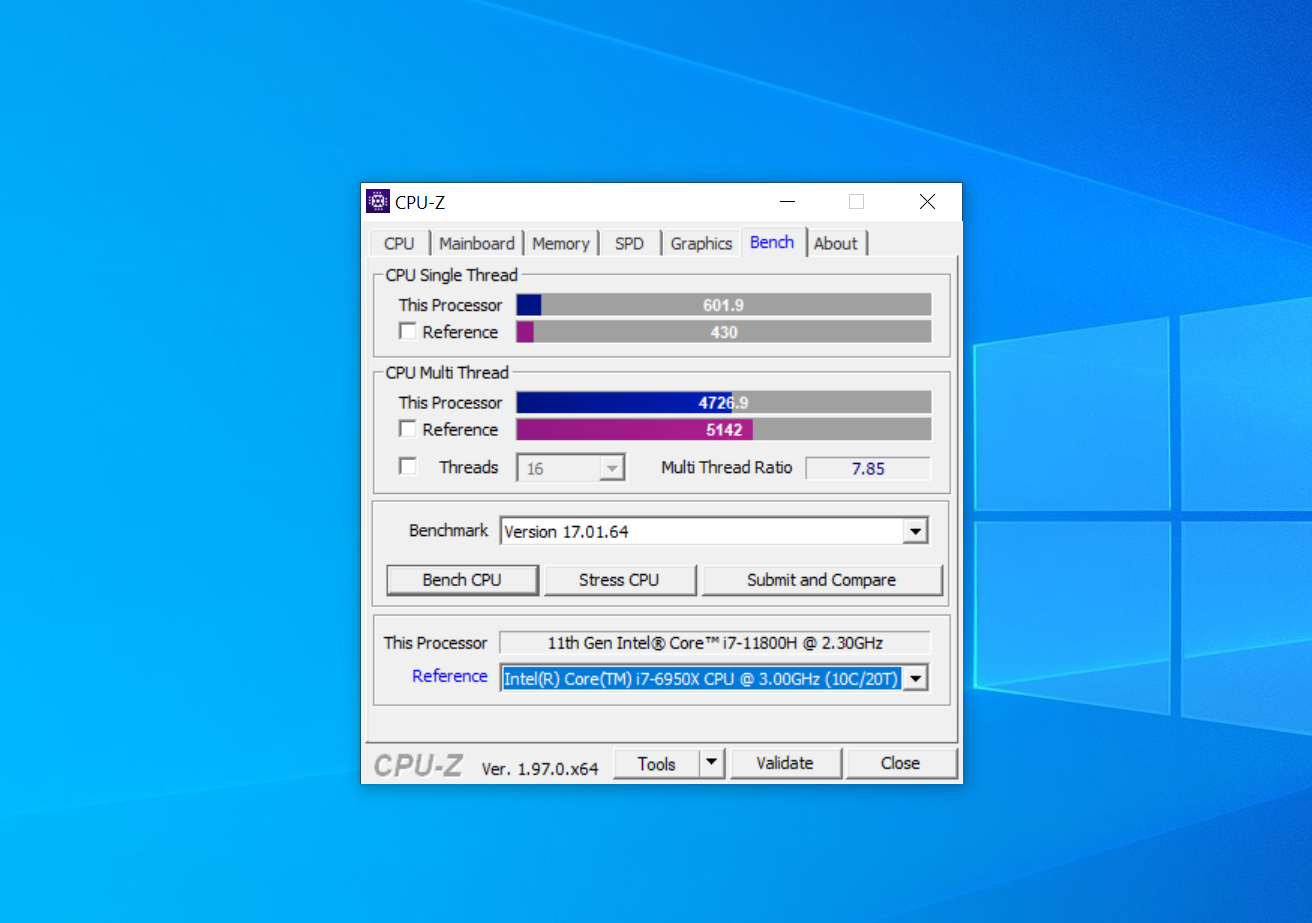This screenshot has height=923, width=1312.
Task: Click the Benchmark label text
Action: [448, 530]
